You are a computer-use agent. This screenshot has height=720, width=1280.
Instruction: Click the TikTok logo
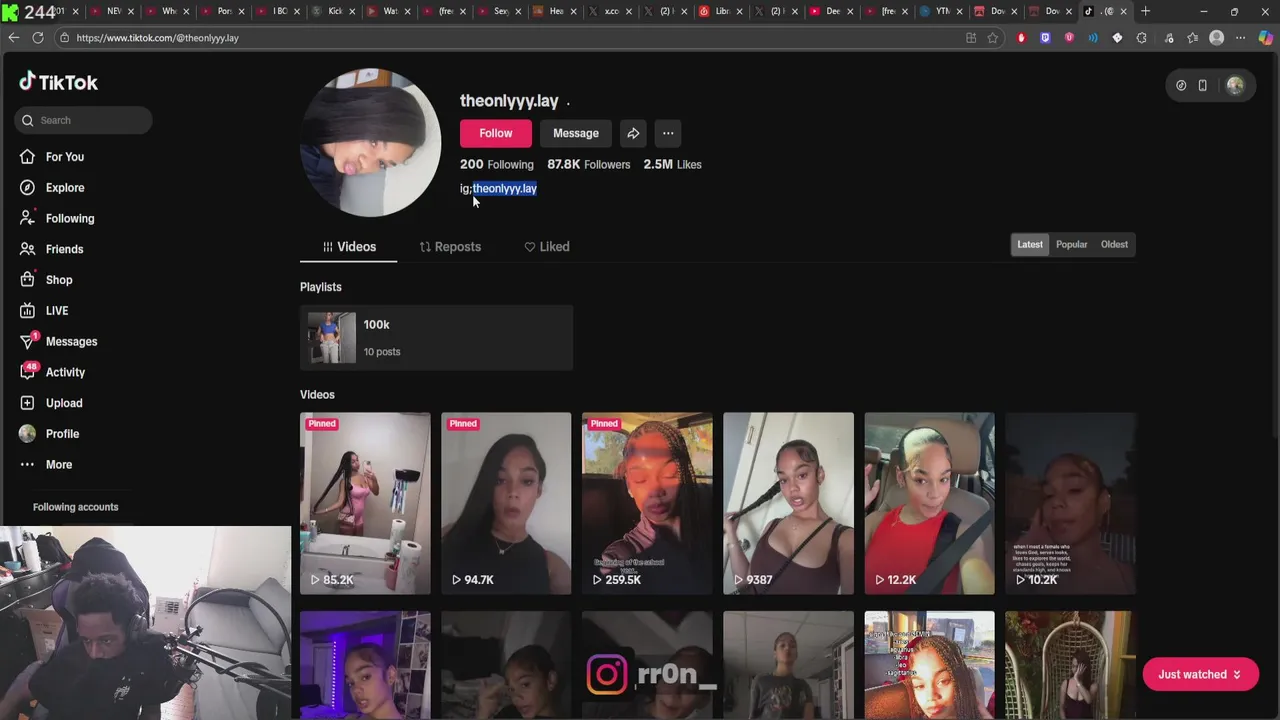point(58,82)
